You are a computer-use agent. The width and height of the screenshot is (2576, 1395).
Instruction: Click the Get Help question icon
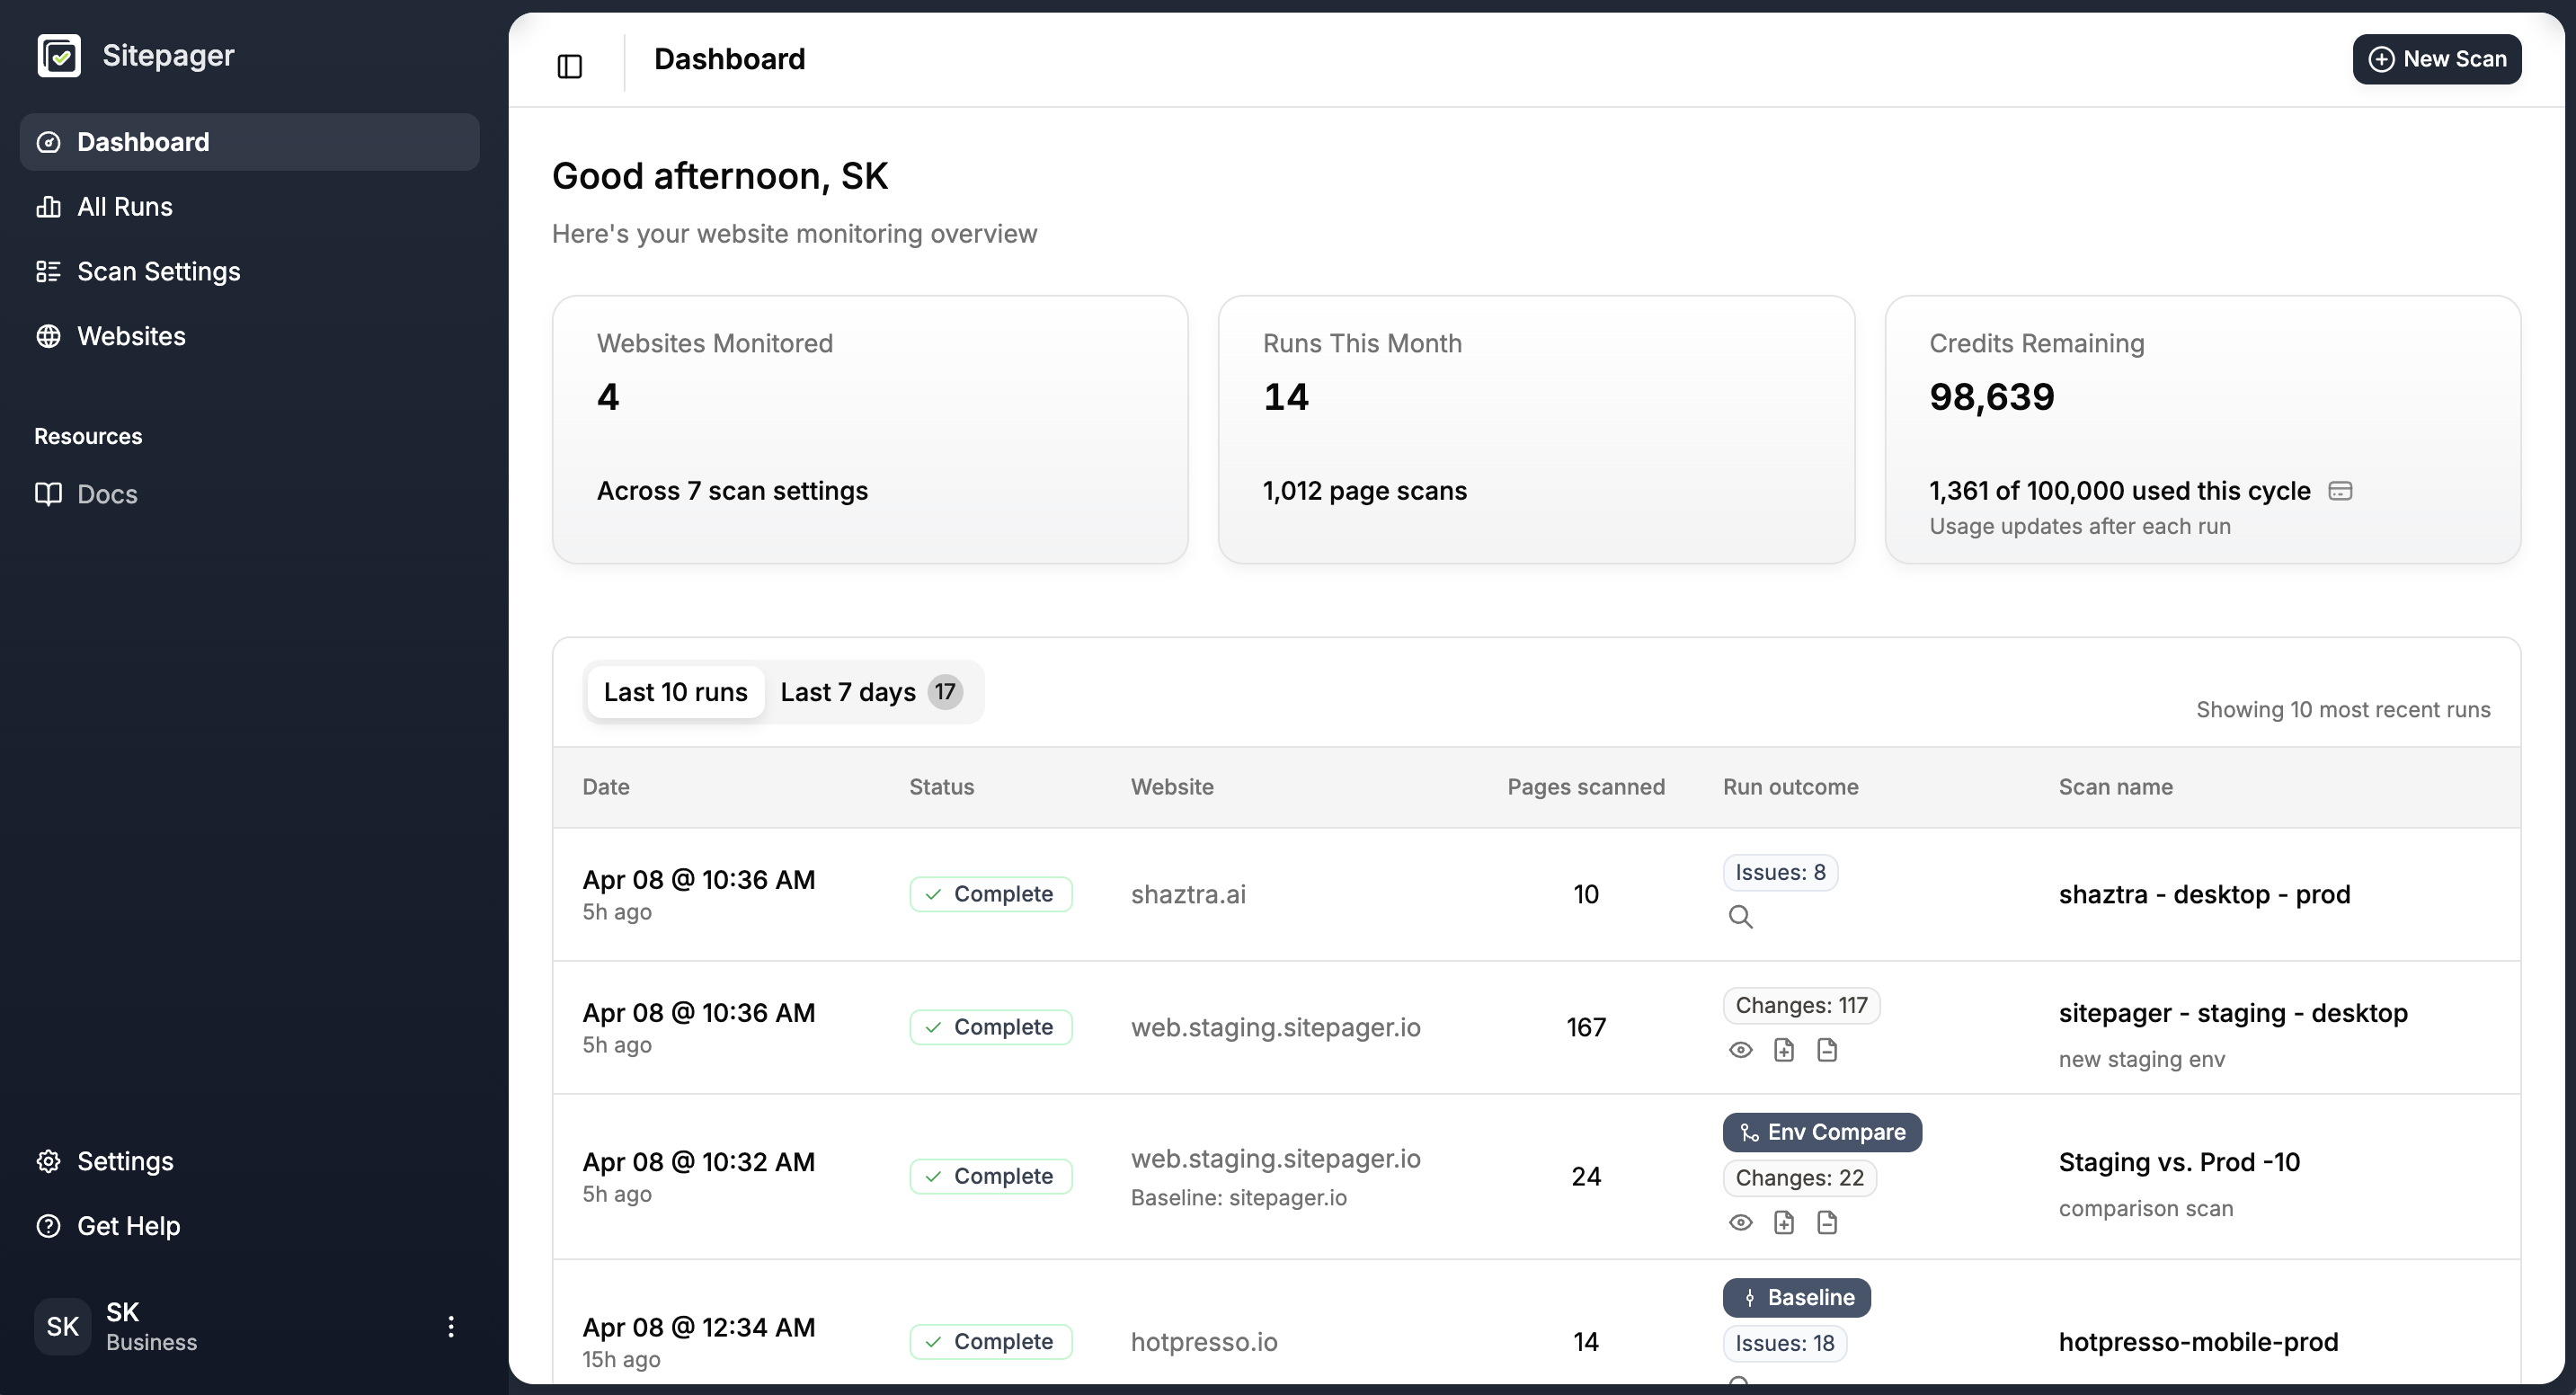pos(48,1226)
